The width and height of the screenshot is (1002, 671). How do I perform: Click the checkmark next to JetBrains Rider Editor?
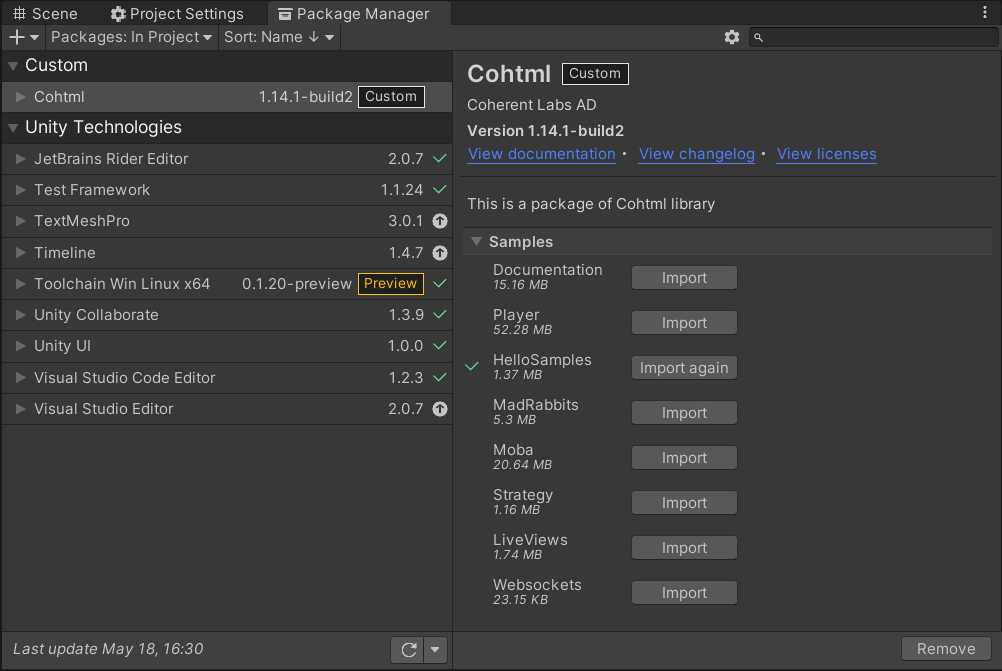pos(440,158)
